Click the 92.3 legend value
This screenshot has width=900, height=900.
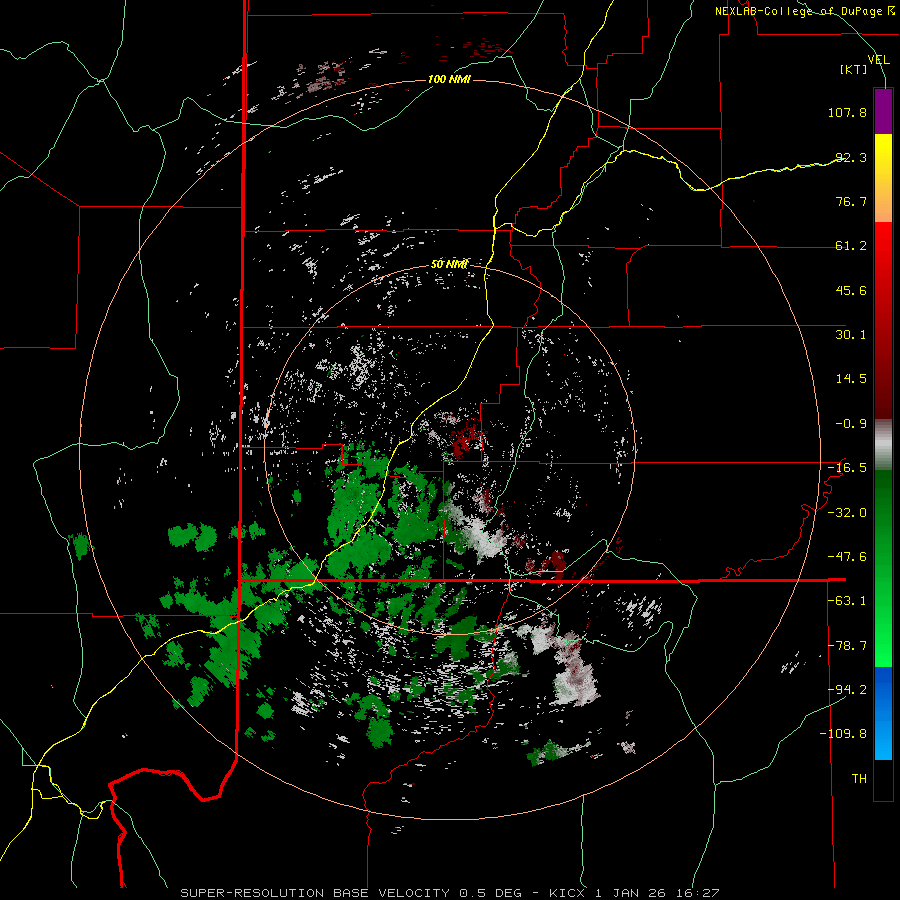851,157
